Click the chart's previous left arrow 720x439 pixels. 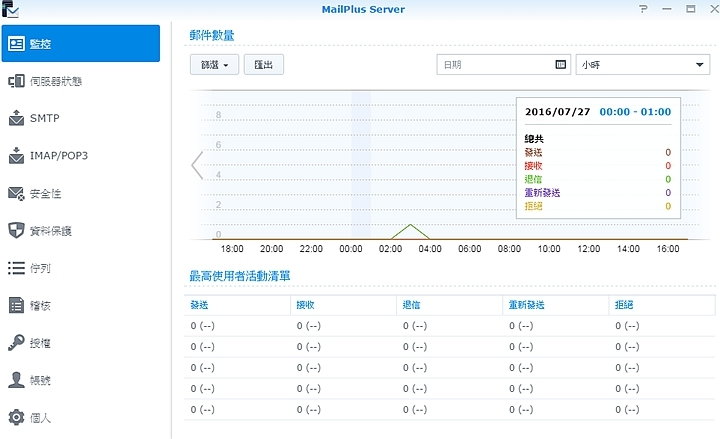click(197, 165)
